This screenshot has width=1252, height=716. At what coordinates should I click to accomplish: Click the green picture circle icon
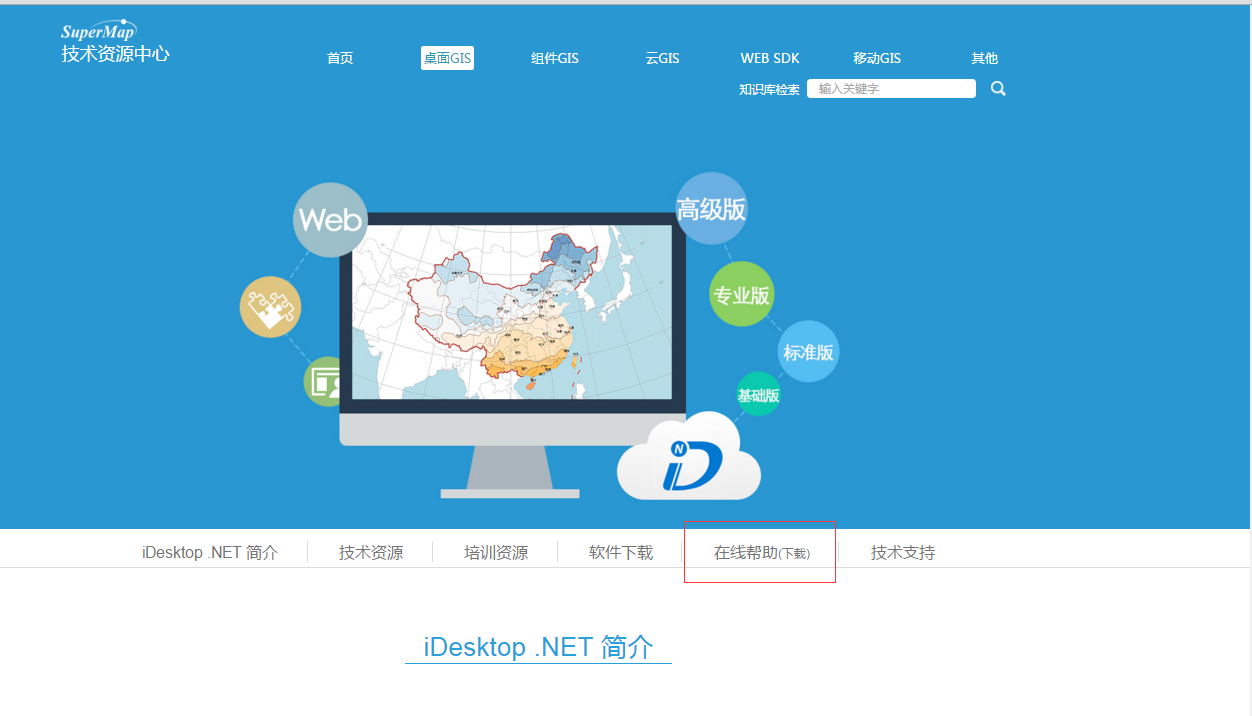click(x=322, y=381)
